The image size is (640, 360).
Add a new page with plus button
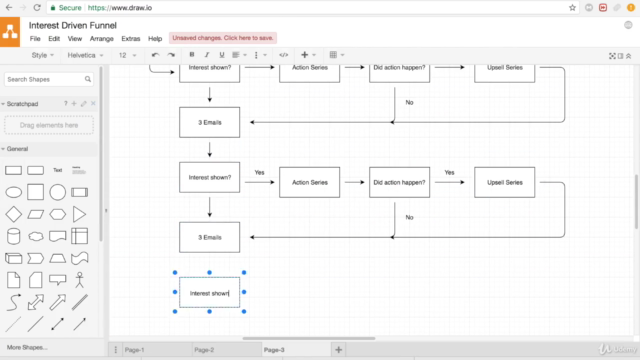point(338,350)
